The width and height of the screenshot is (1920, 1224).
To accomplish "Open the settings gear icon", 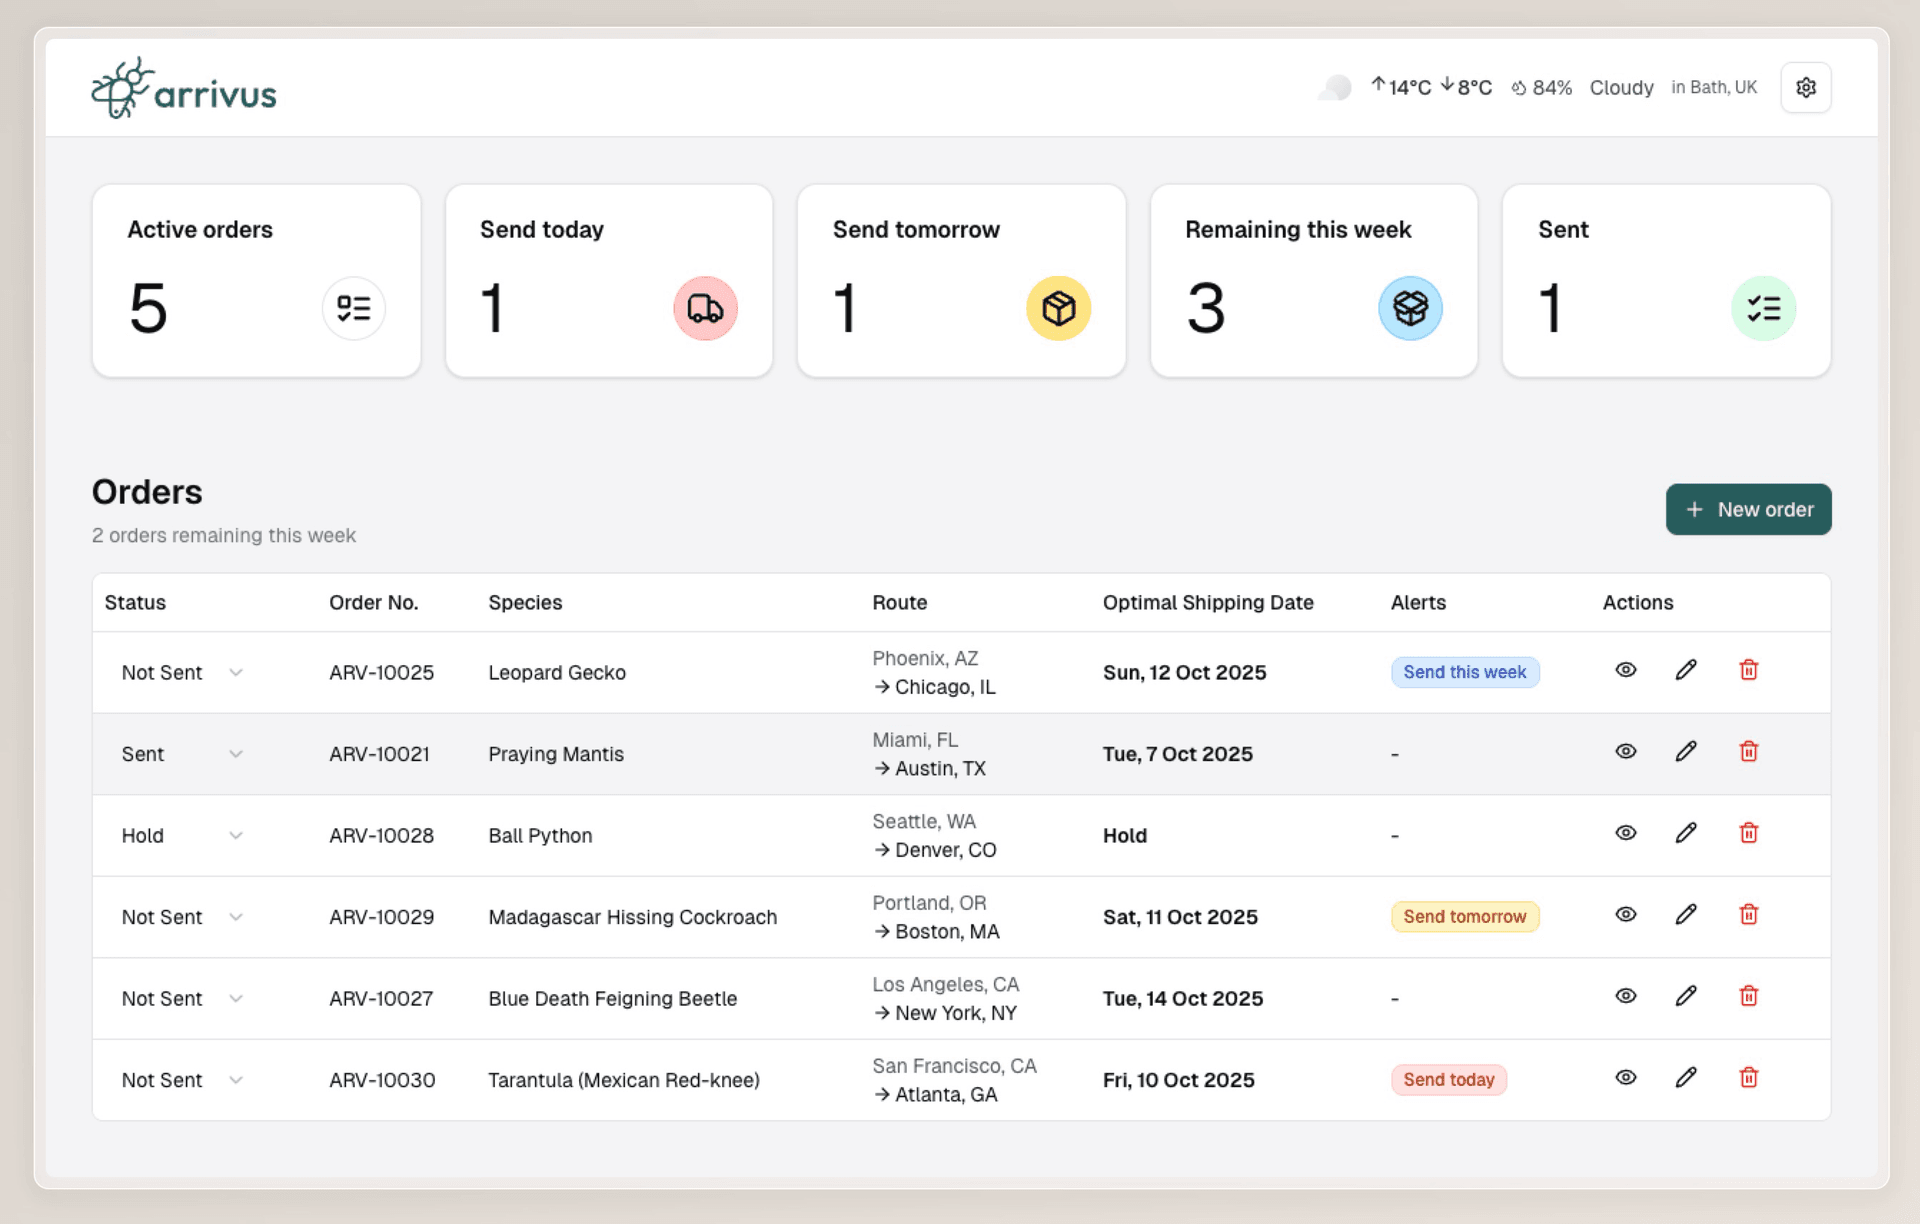I will pos(1806,87).
